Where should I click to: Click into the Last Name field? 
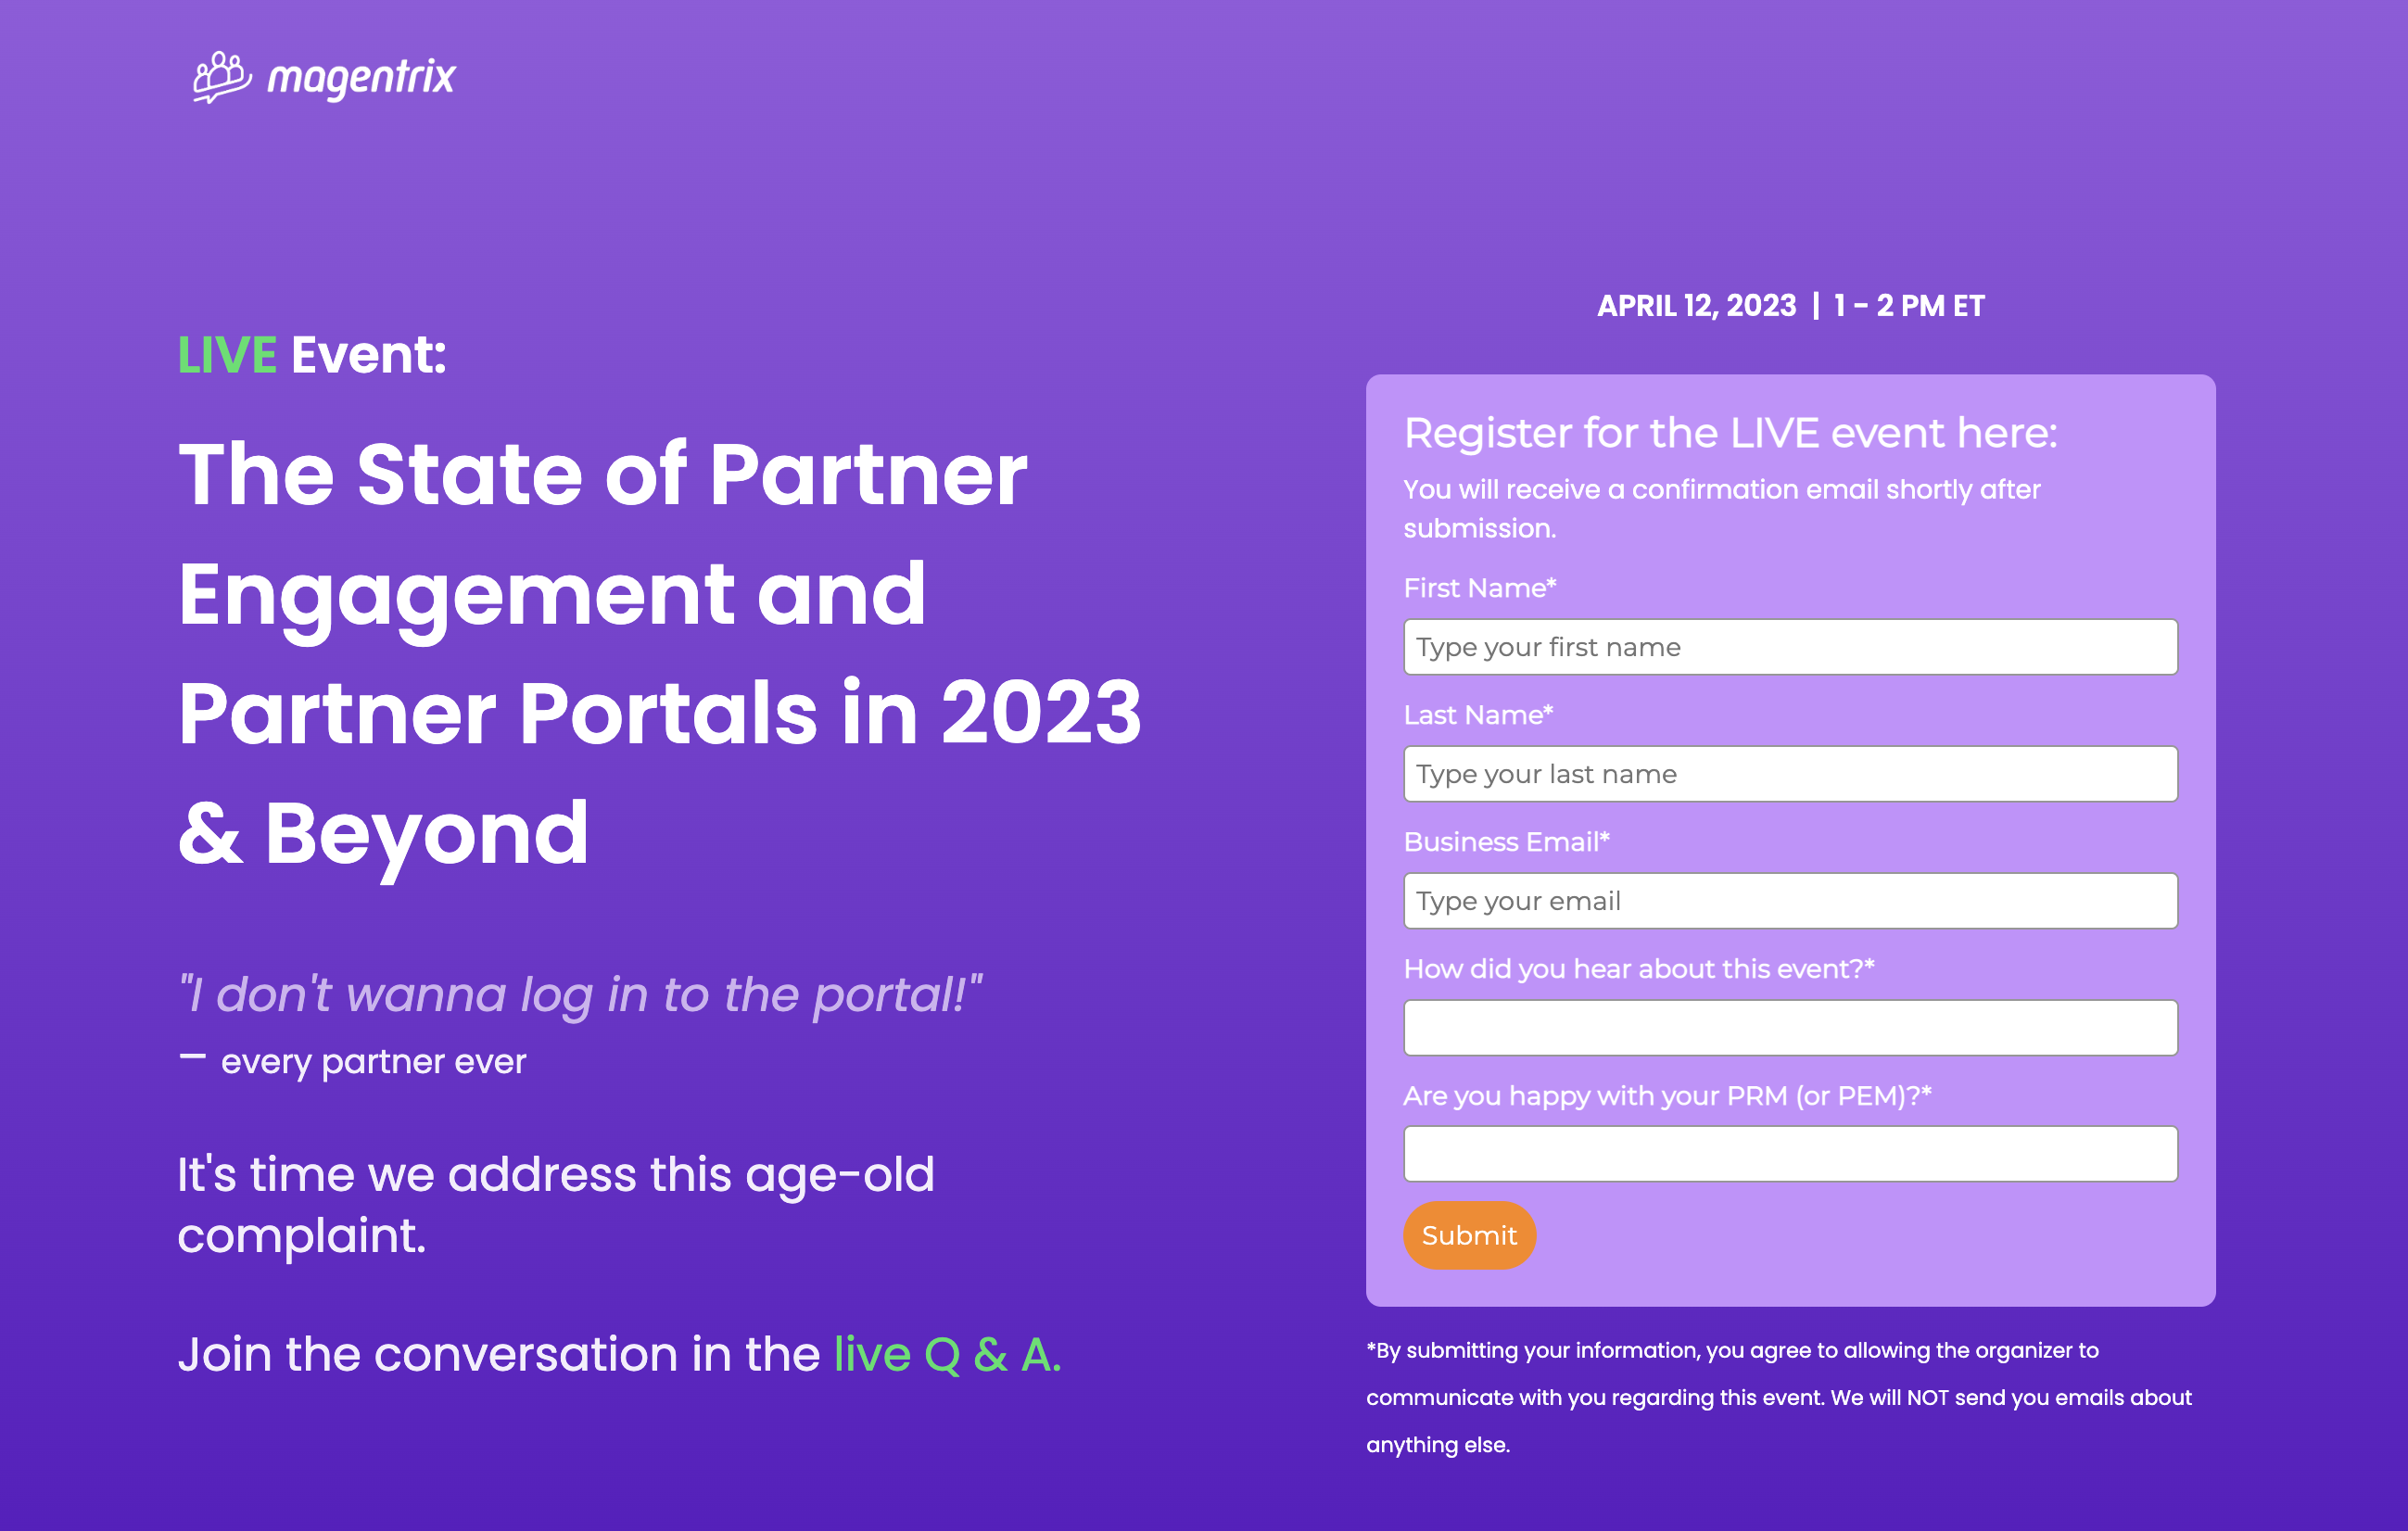(1790, 774)
